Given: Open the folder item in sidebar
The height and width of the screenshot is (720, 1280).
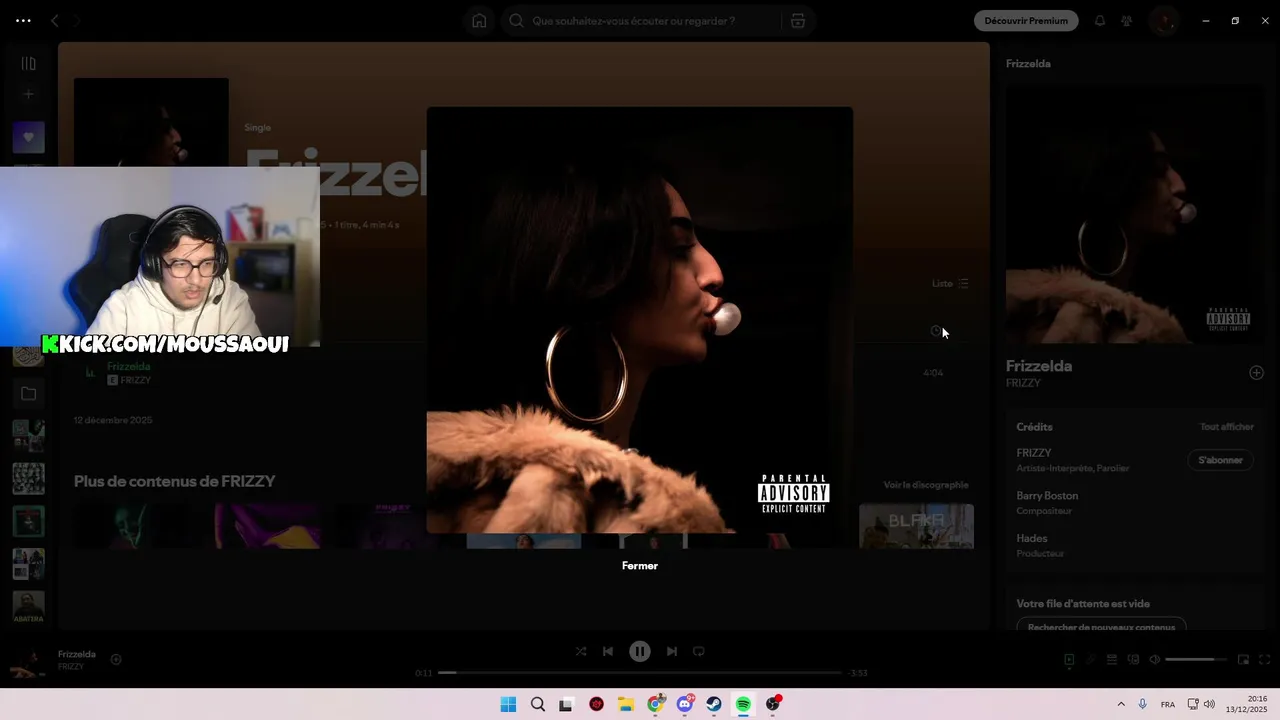Looking at the screenshot, I should [x=29, y=394].
